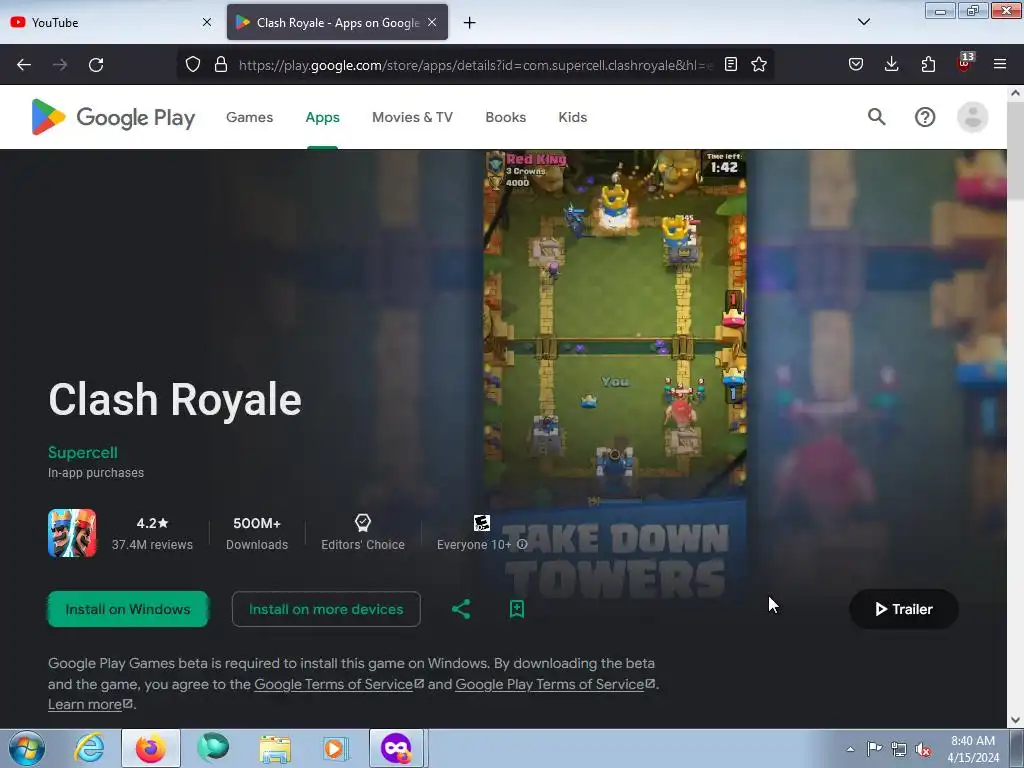1024x768 pixels.
Task: Close the Clash Royale tab
Action: [x=432, y=22]
